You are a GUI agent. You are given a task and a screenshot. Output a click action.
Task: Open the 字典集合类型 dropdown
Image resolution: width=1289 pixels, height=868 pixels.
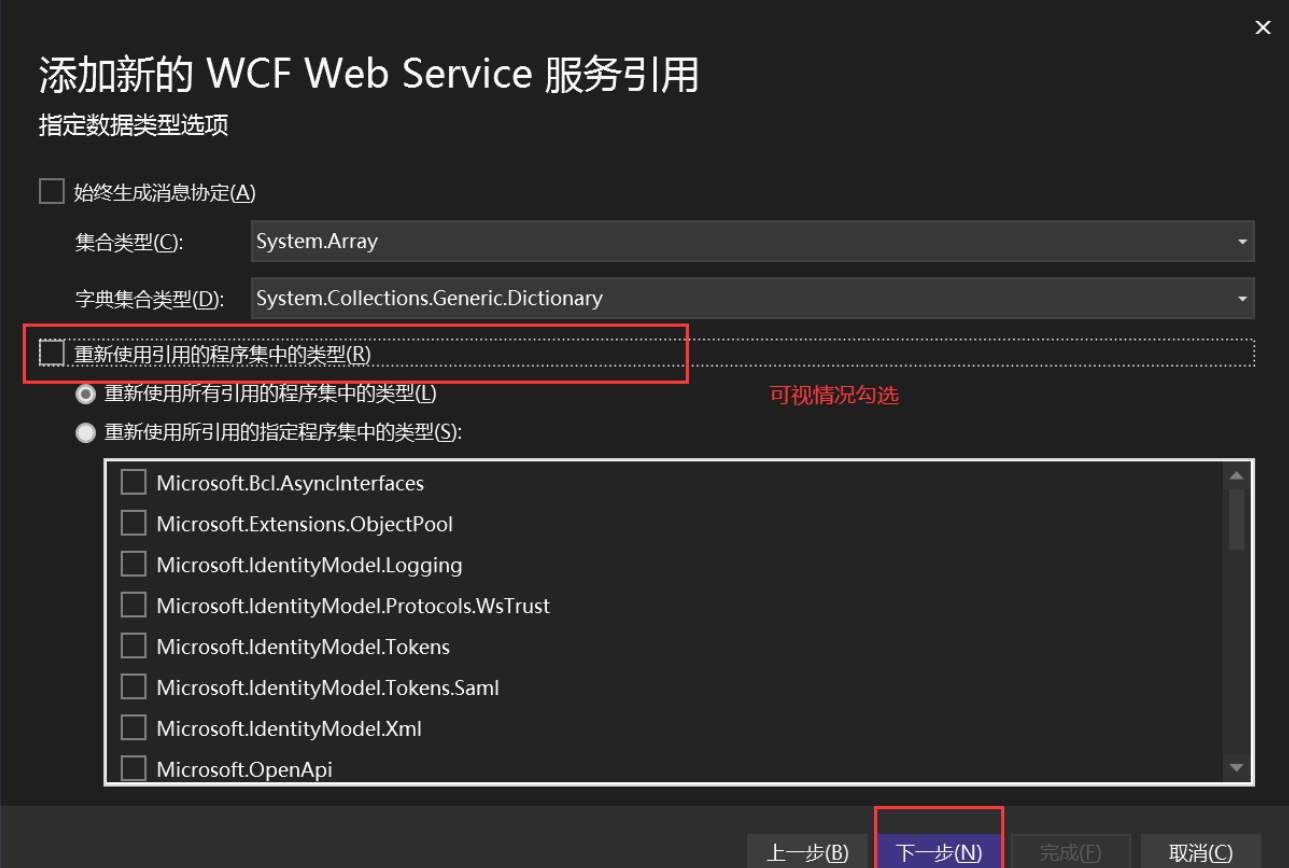click(x=1243, y=298)
